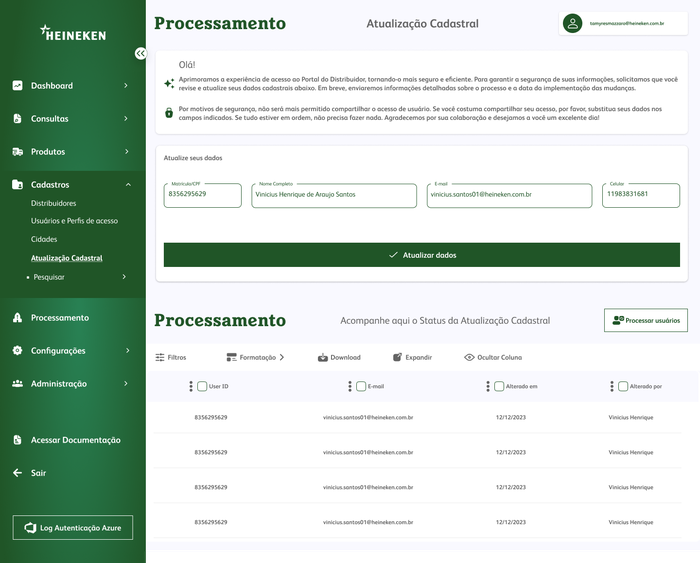Viewport: 700px width, 563px height.
Task: Click the Administração people icon
Action: point(17,384)
